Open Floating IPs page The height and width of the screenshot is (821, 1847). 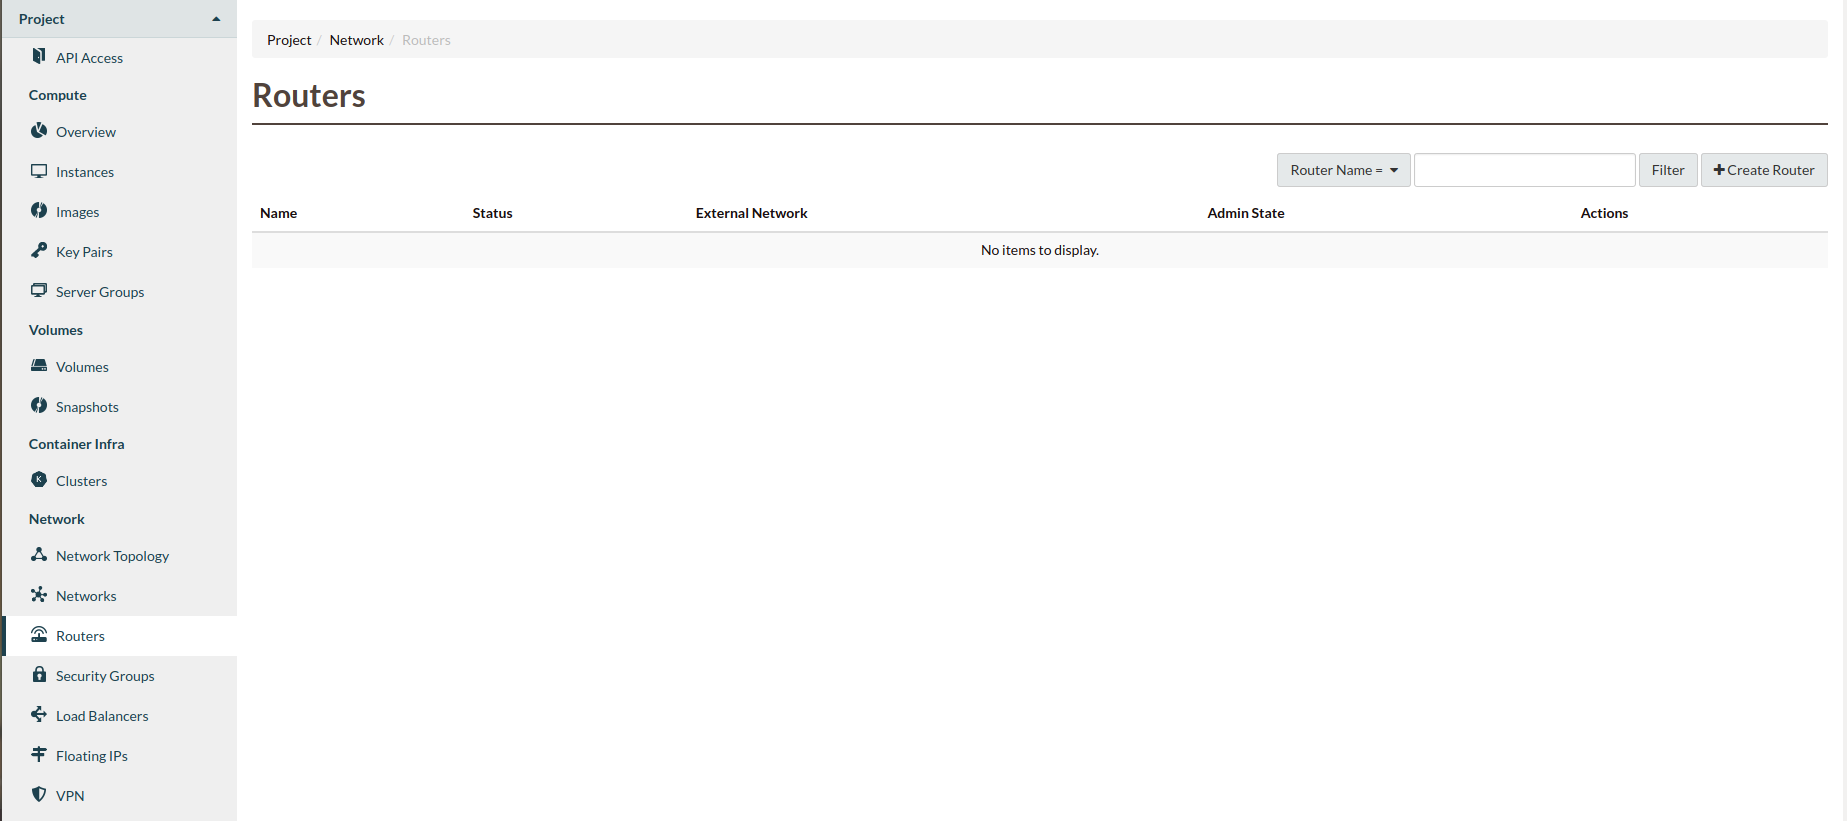[x=92, y=756]
